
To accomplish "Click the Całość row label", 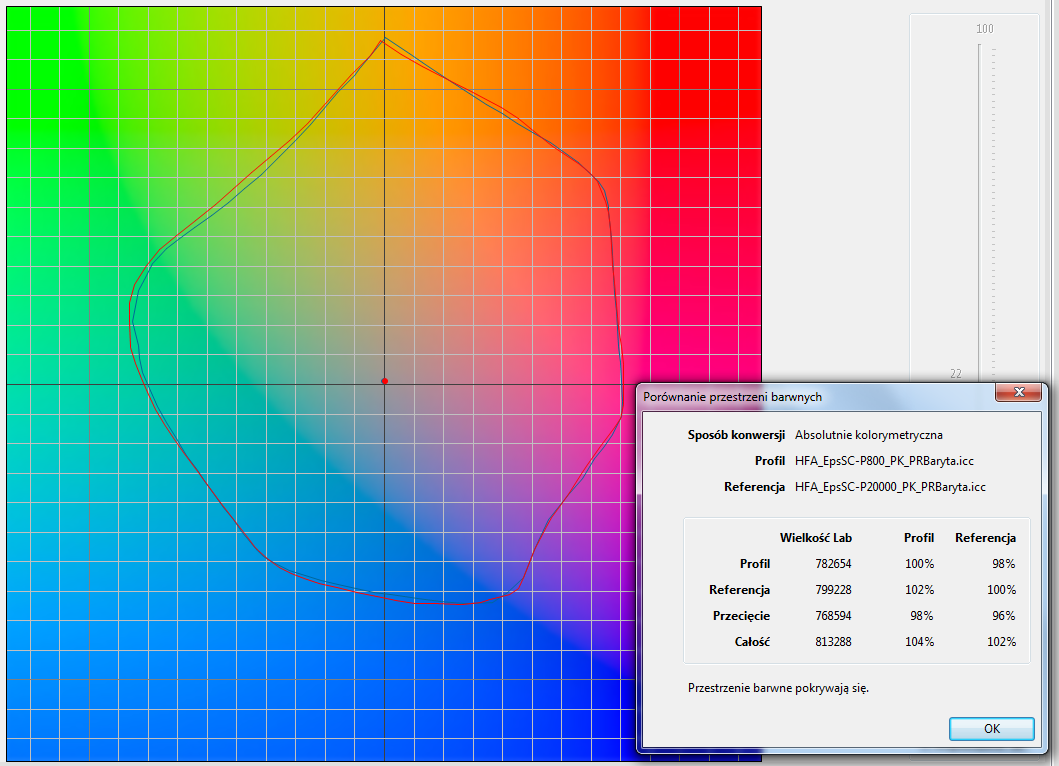I will click(x=752, y=642).
